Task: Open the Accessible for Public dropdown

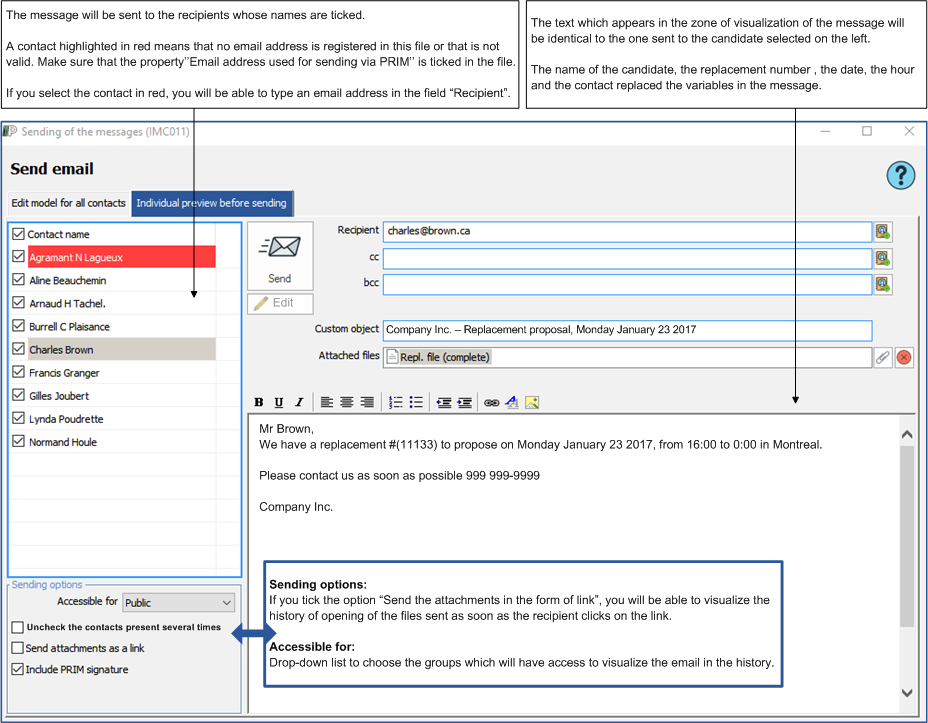Action: (x=178, y=602)
